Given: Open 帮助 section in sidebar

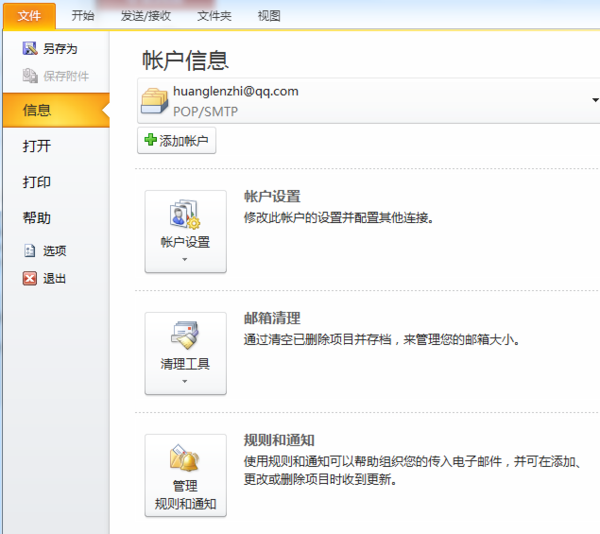Looking at the screenshot, I should [x=37, y=218].
